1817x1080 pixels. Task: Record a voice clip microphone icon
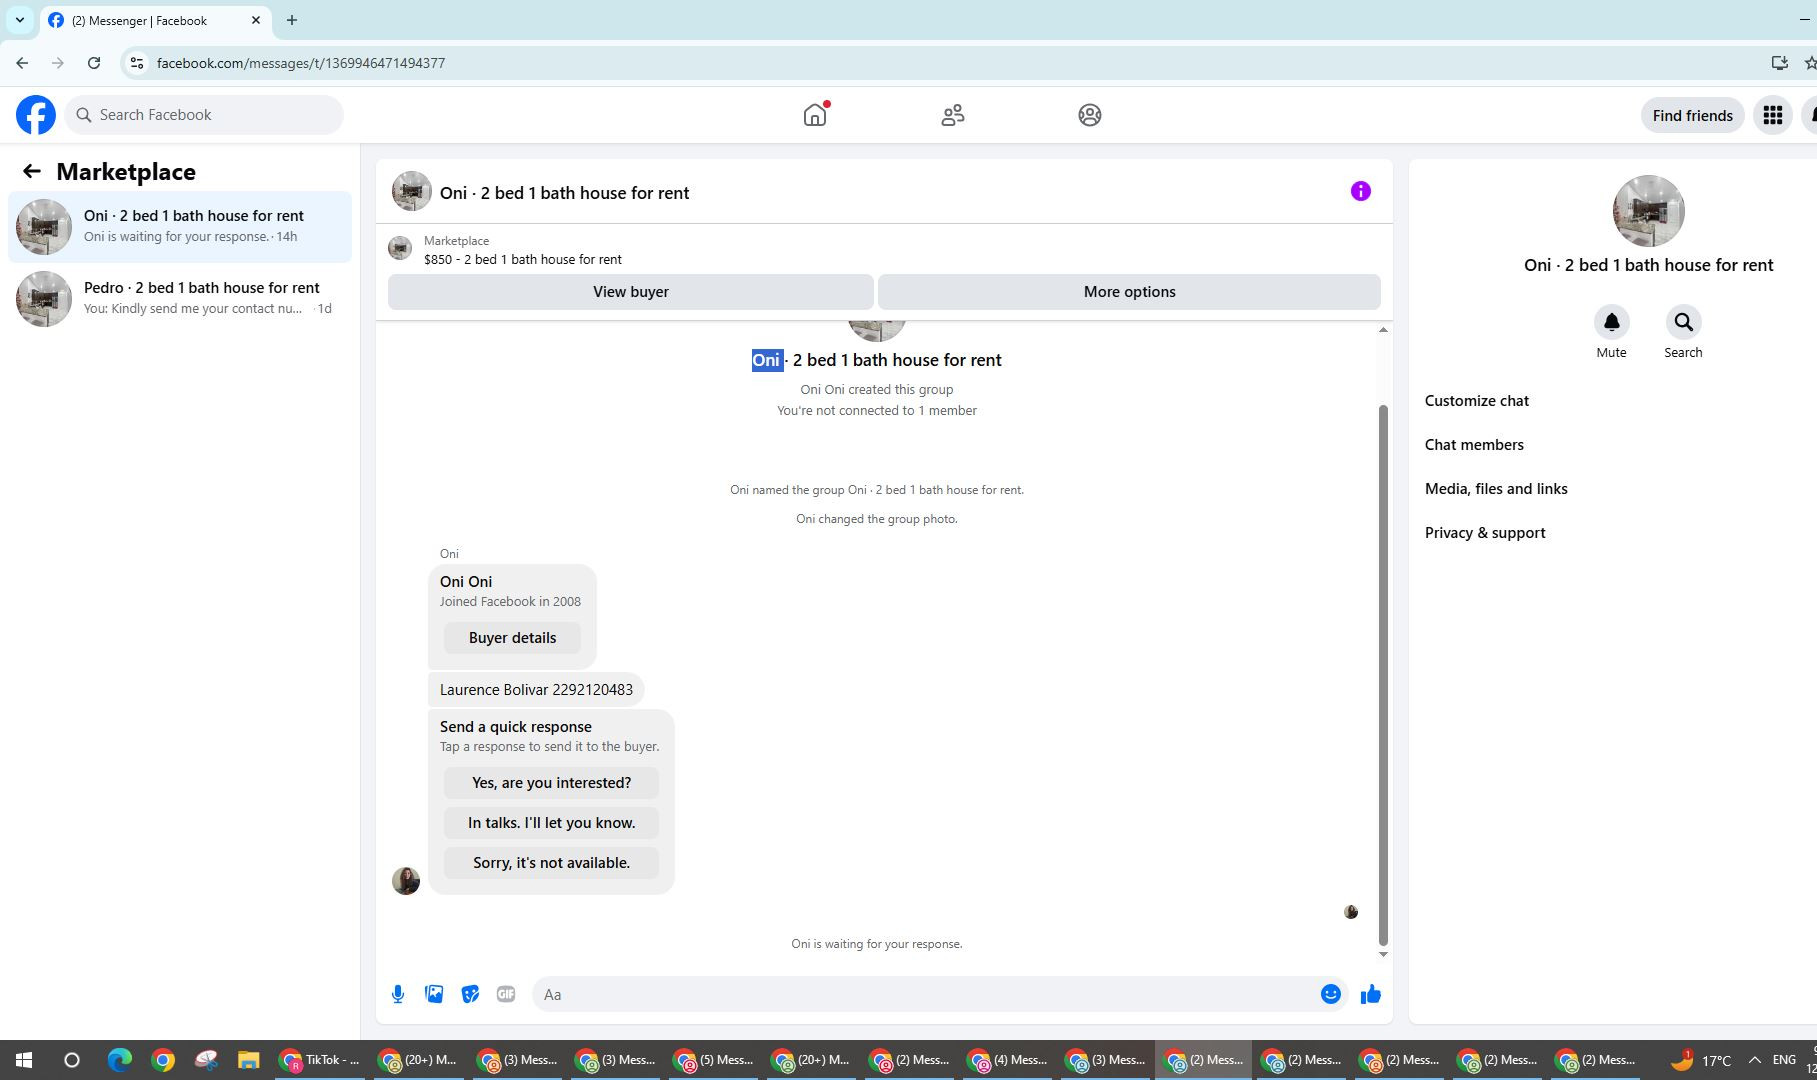pyautogui.click(x=398, y=994)
